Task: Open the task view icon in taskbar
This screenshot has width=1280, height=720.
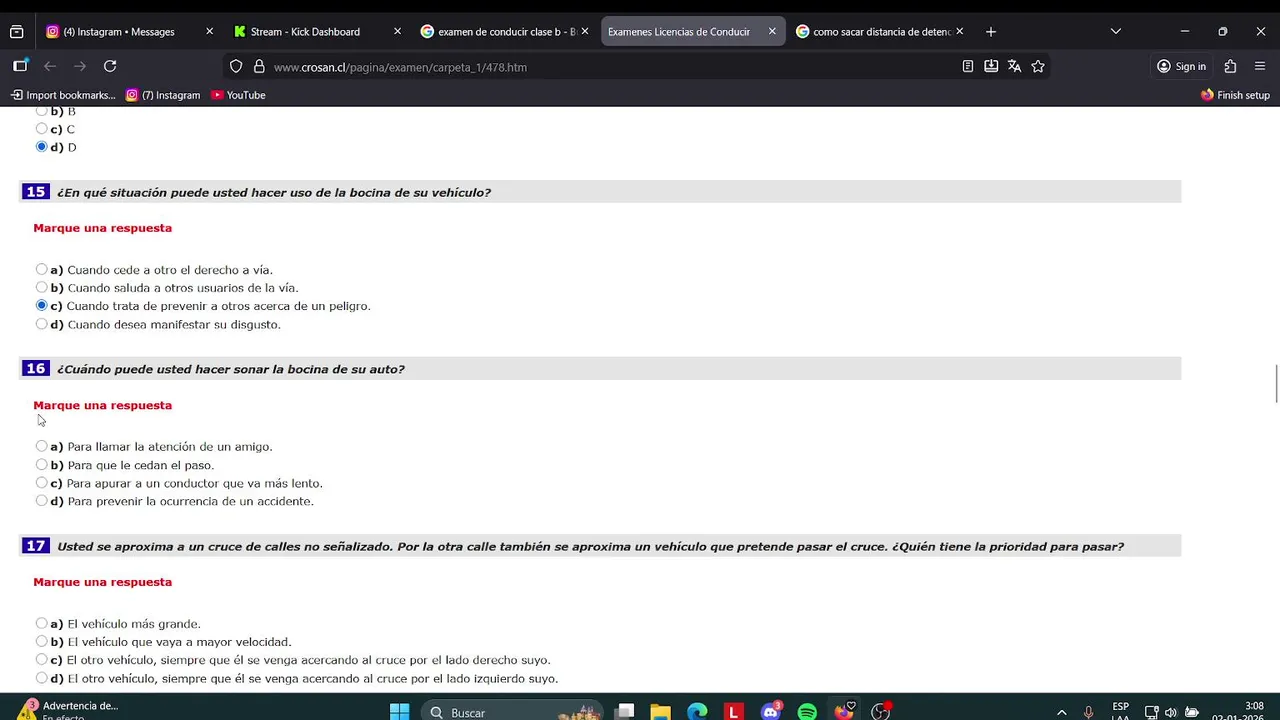Action: click(x=625, y=712)
